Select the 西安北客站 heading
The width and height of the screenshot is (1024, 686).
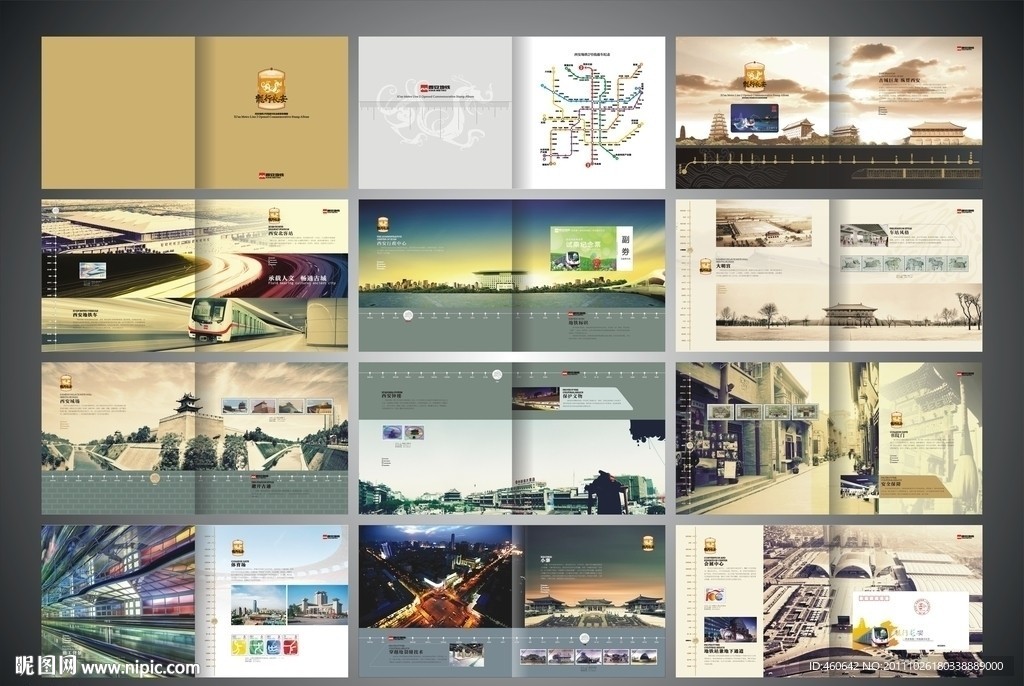tap(281, 233)
